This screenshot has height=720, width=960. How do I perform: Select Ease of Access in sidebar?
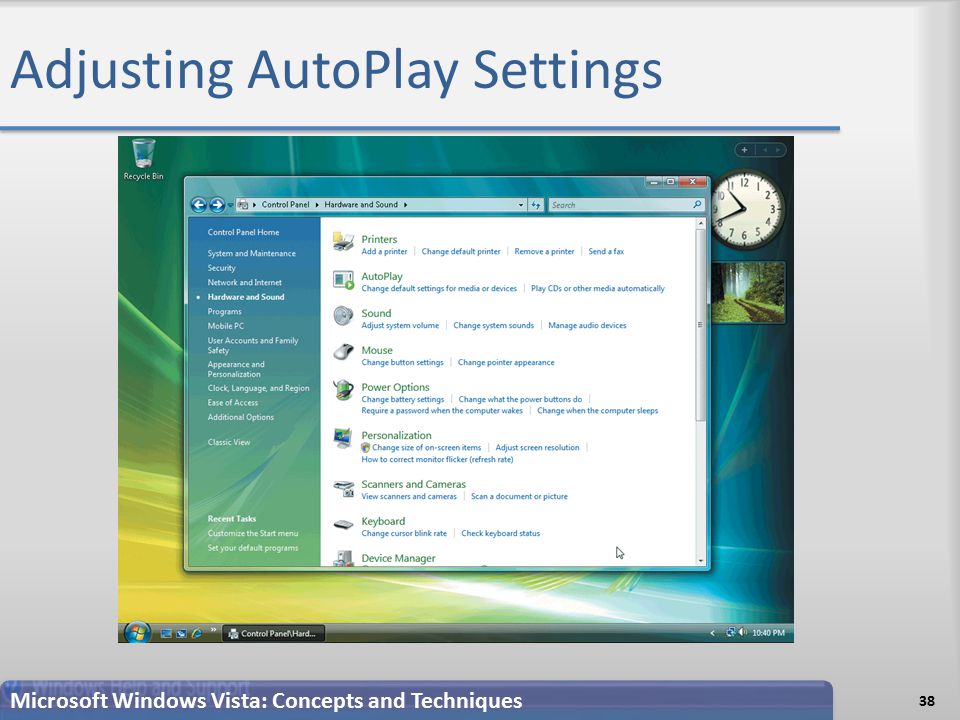(x=232, y=402)
